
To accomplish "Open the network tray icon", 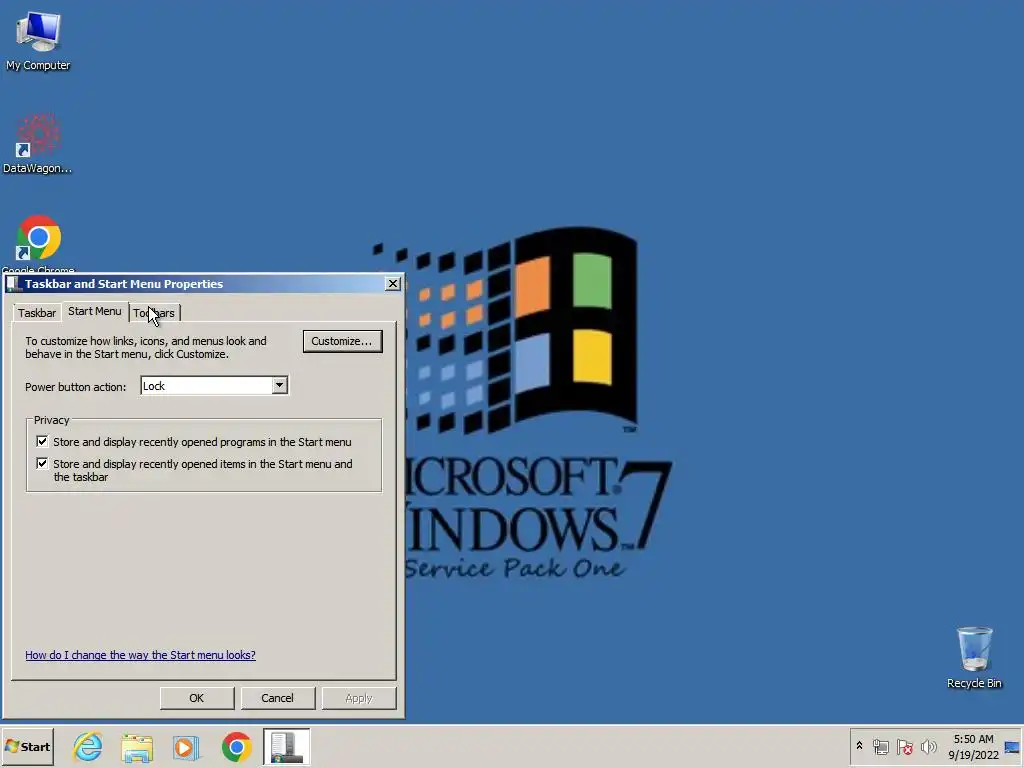I will [880, 746].
